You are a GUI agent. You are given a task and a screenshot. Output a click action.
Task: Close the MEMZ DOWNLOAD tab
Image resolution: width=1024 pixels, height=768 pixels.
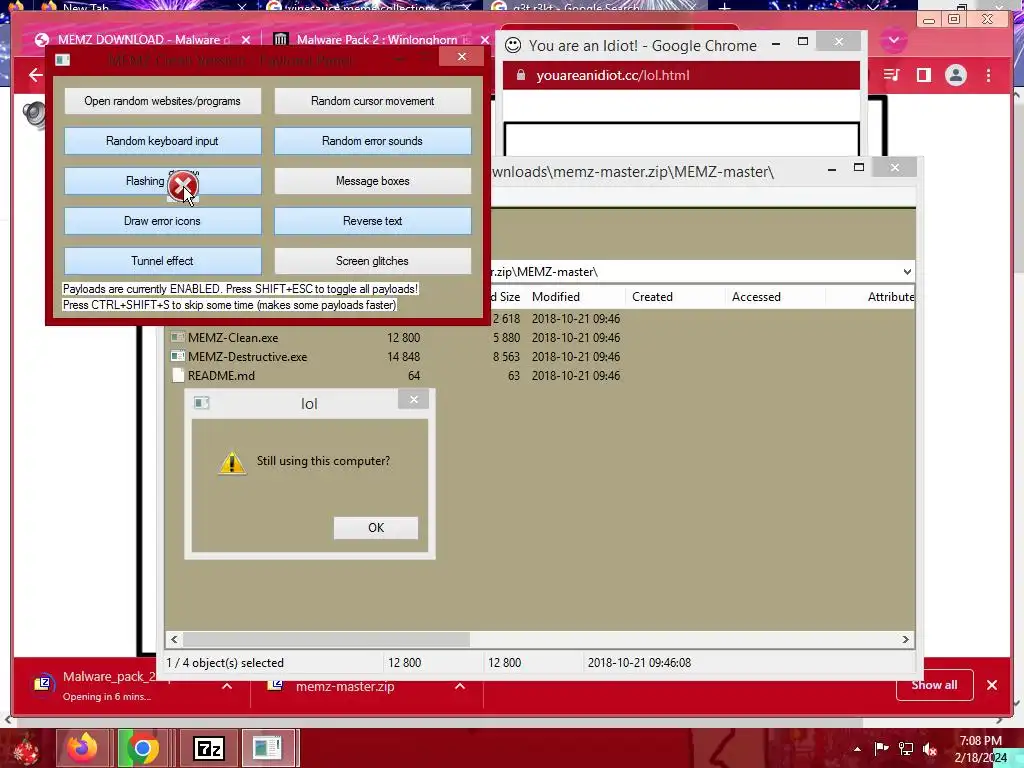(x=246, y=40)
